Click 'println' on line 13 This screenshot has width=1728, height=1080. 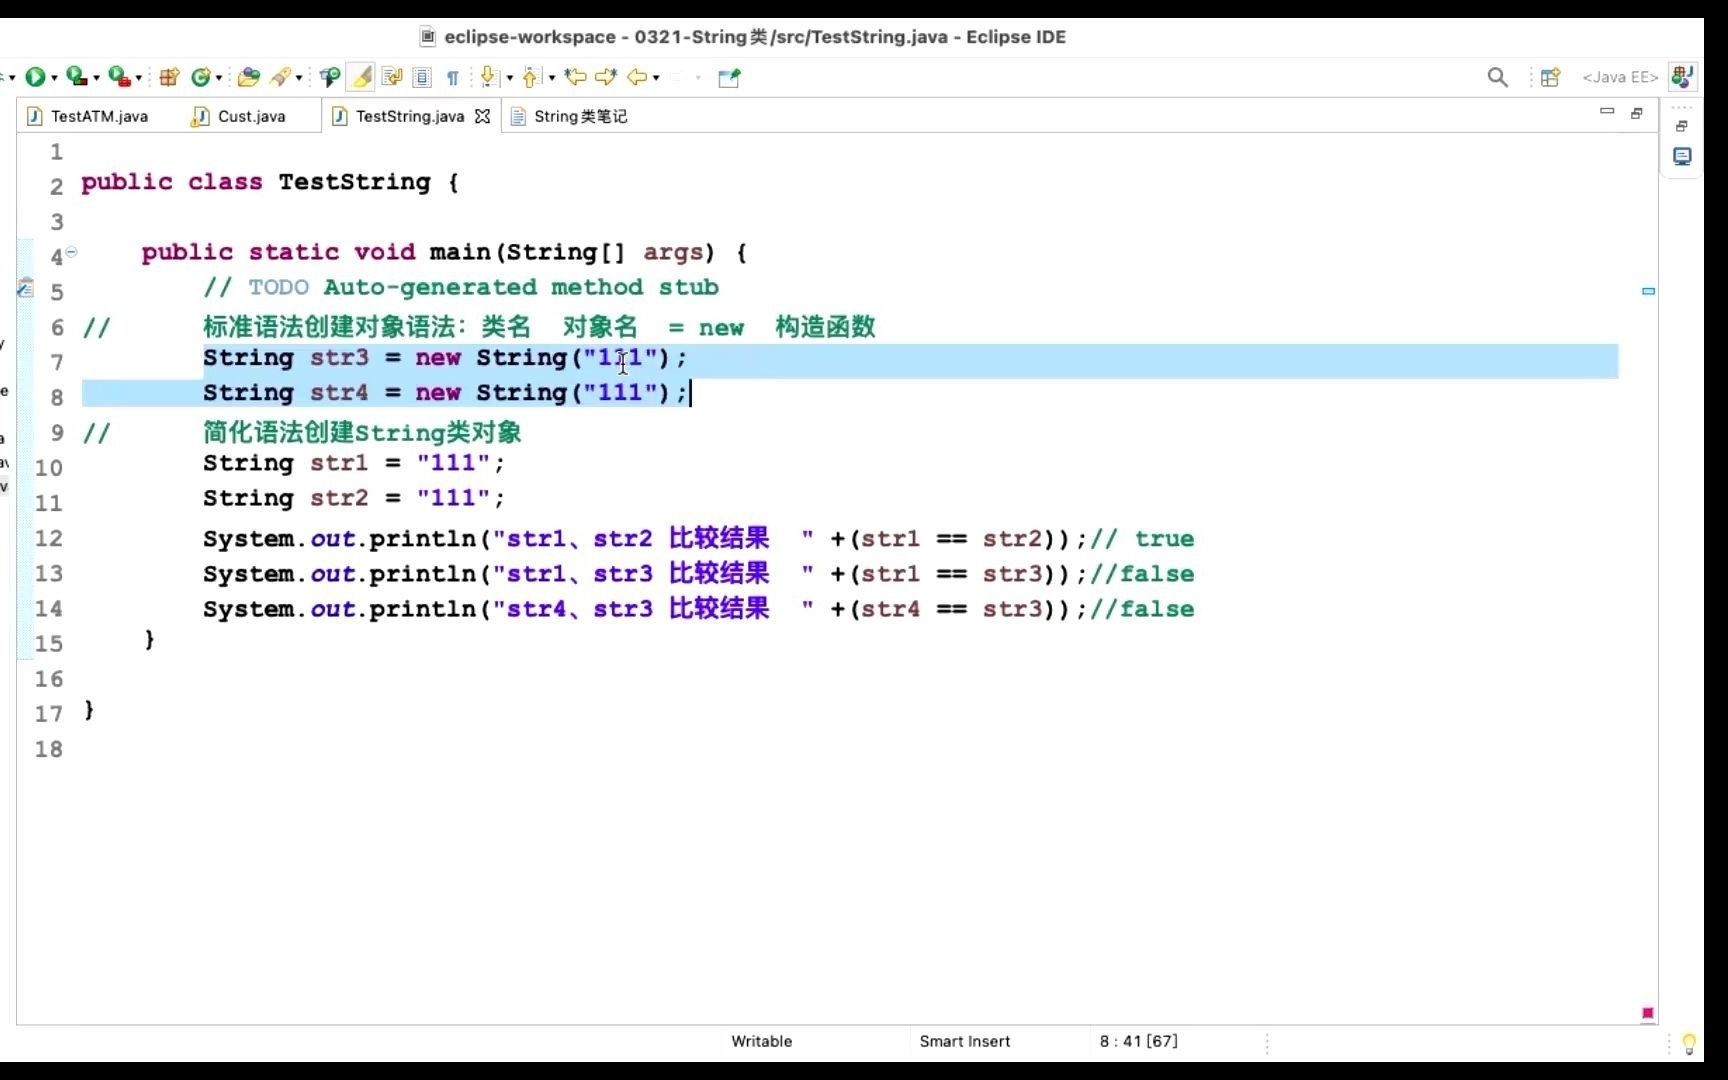[422, 574]
